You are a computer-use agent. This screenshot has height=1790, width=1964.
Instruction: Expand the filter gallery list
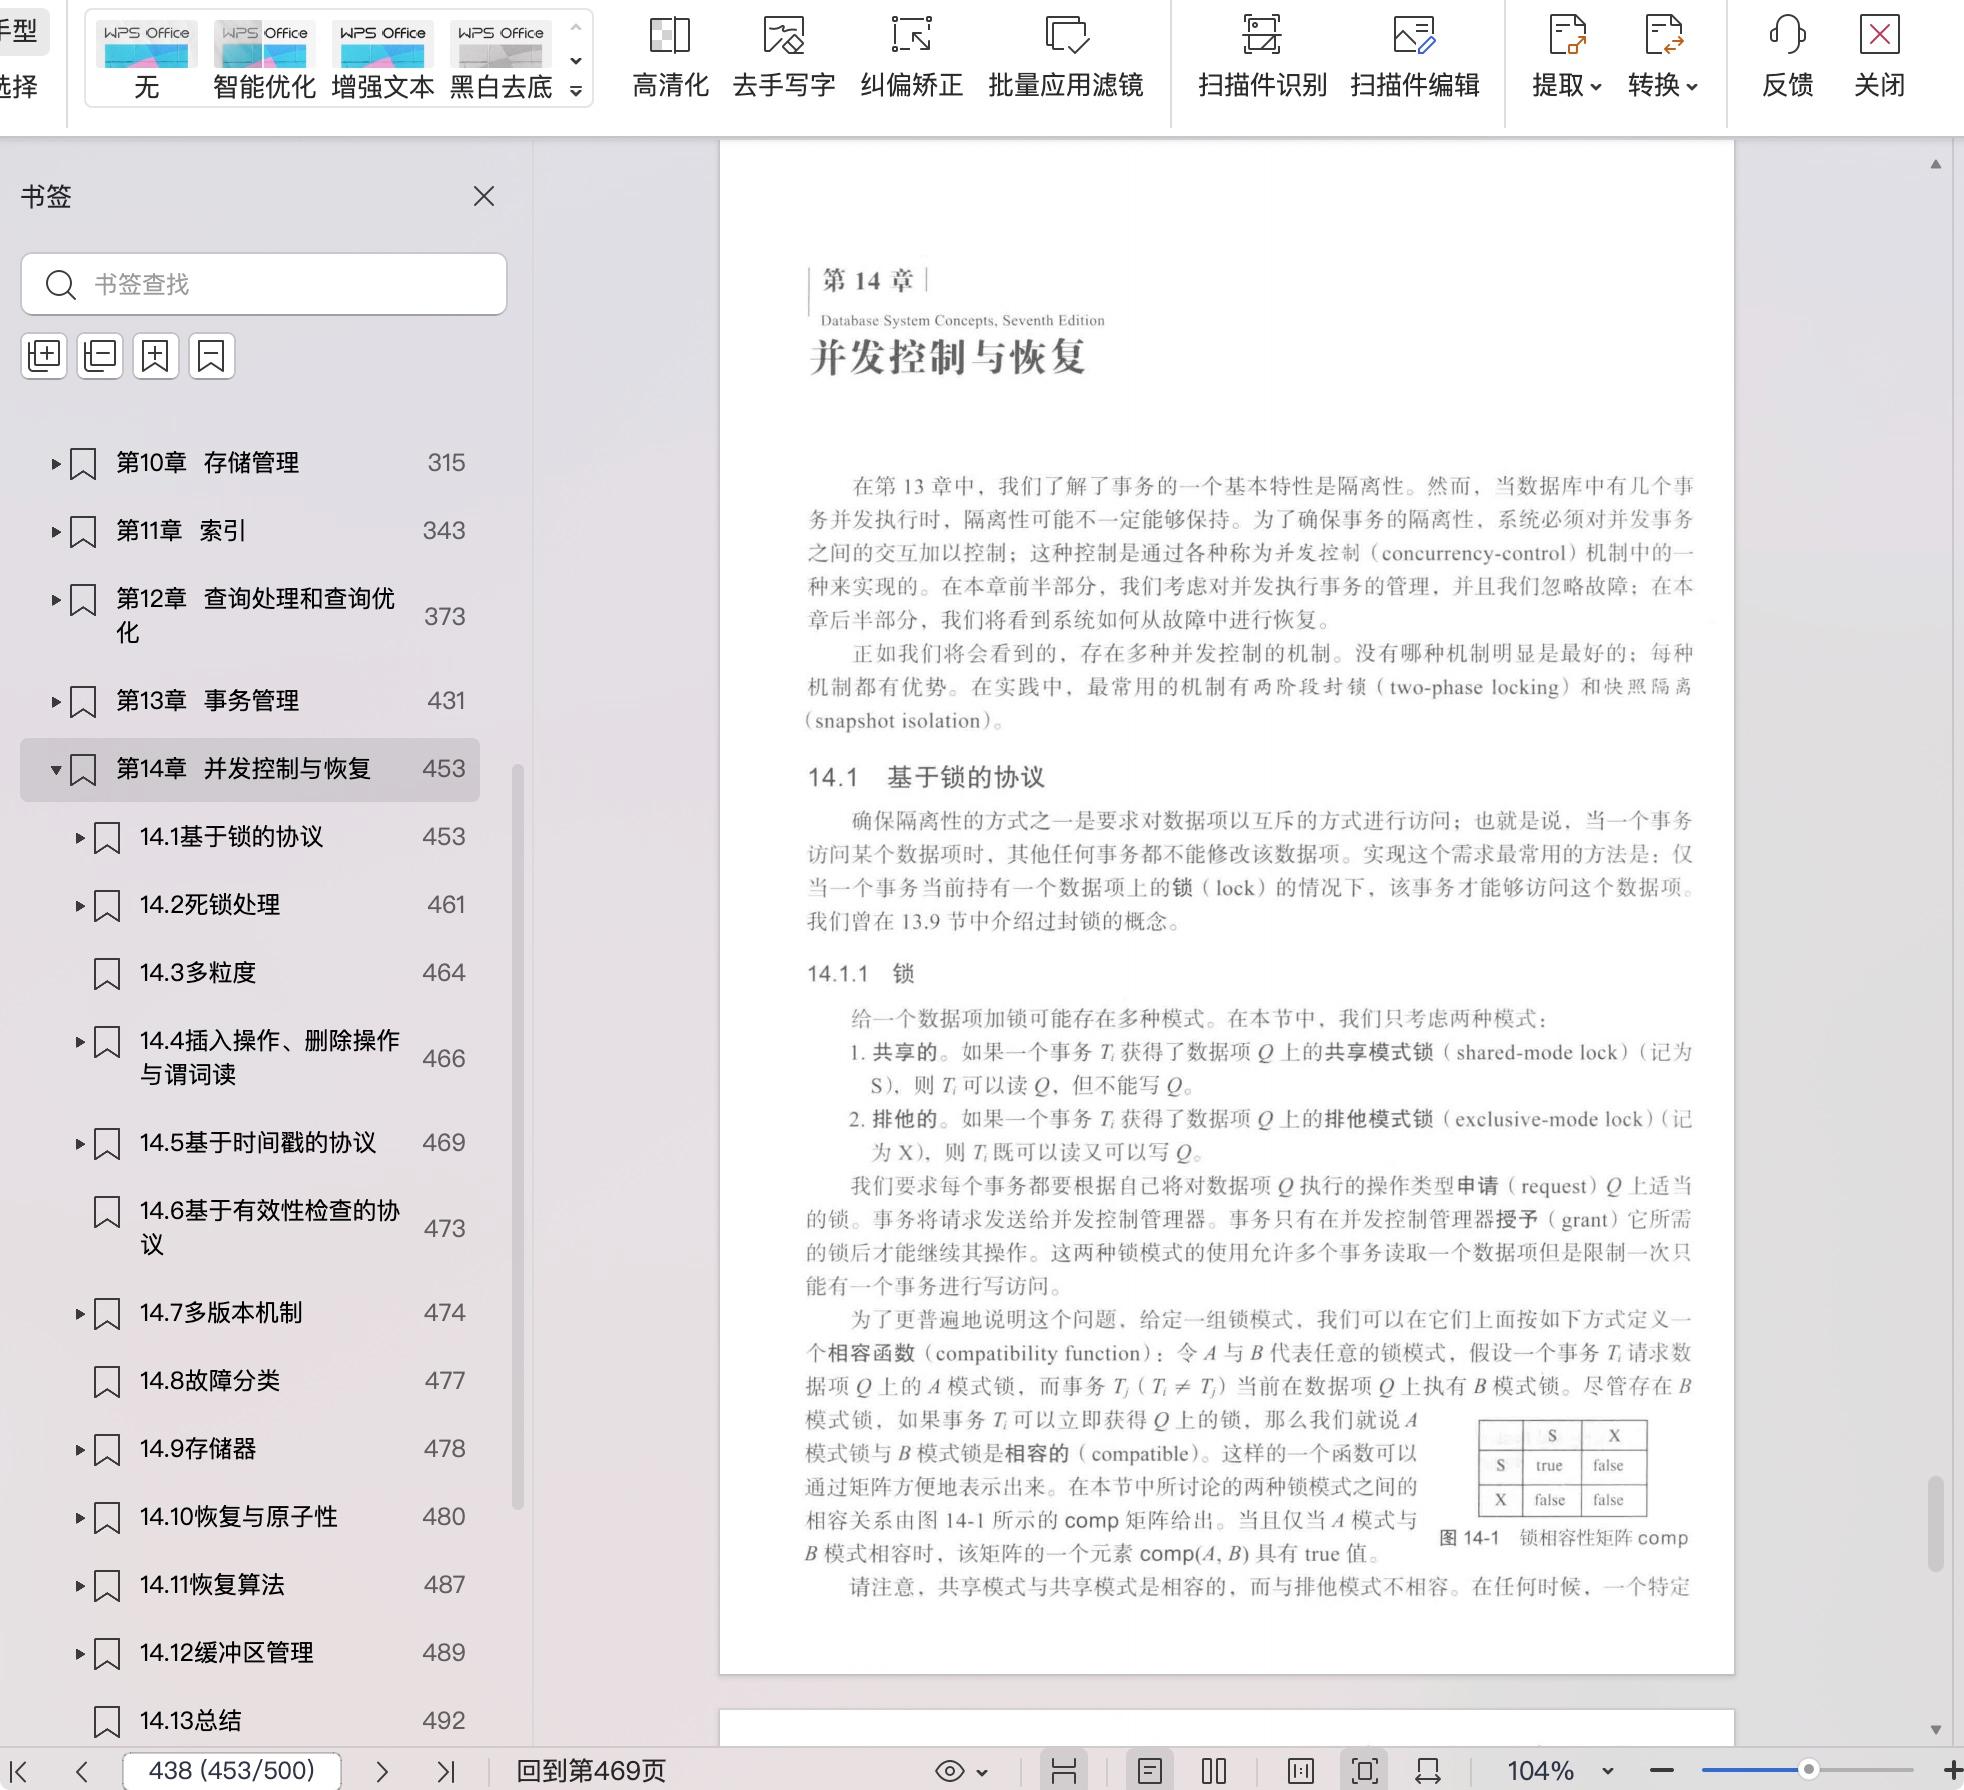tap(576, 91)
